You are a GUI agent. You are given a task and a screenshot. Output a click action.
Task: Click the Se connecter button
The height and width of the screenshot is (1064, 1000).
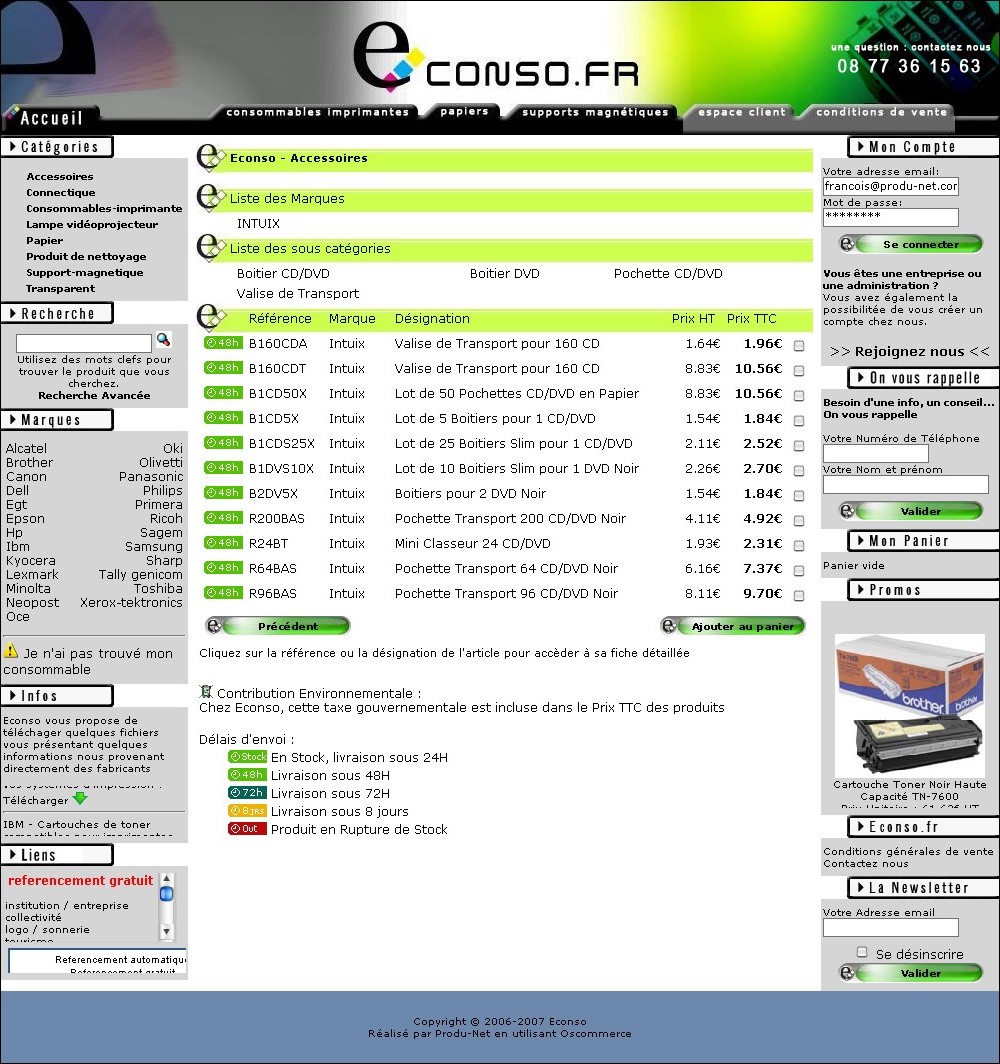(x=911, y=244)
